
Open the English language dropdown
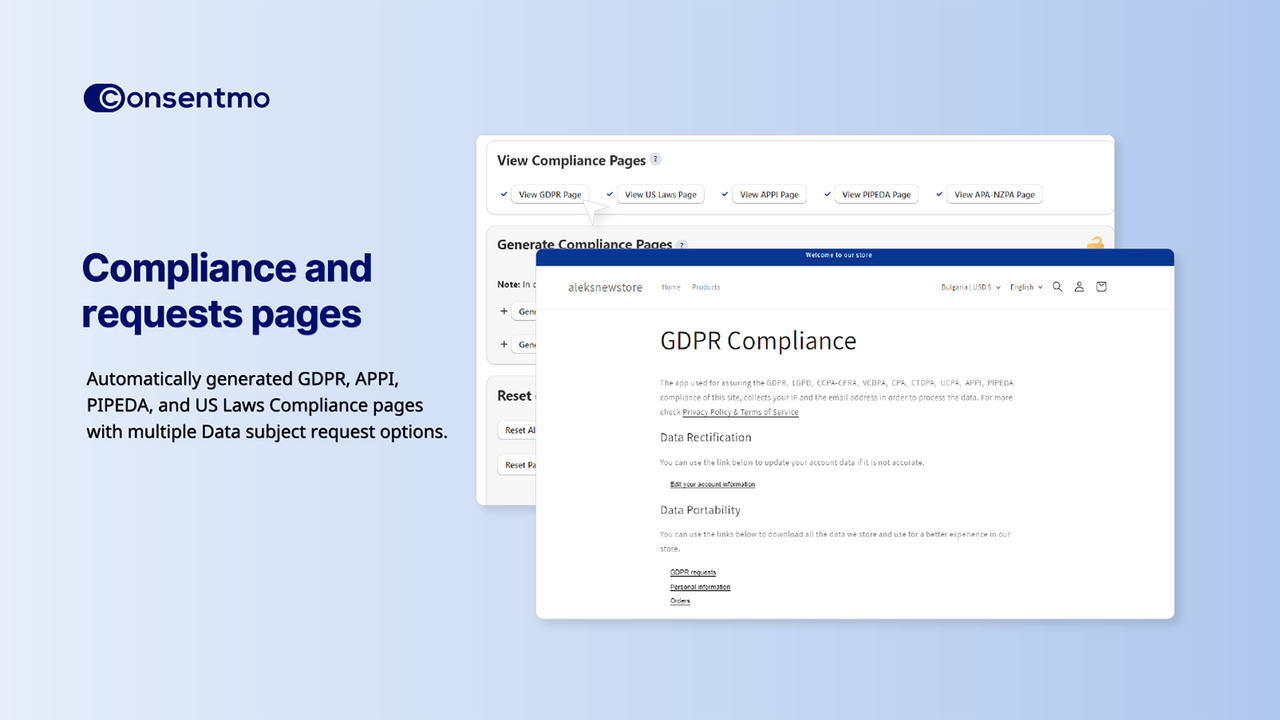point(1026,287)
